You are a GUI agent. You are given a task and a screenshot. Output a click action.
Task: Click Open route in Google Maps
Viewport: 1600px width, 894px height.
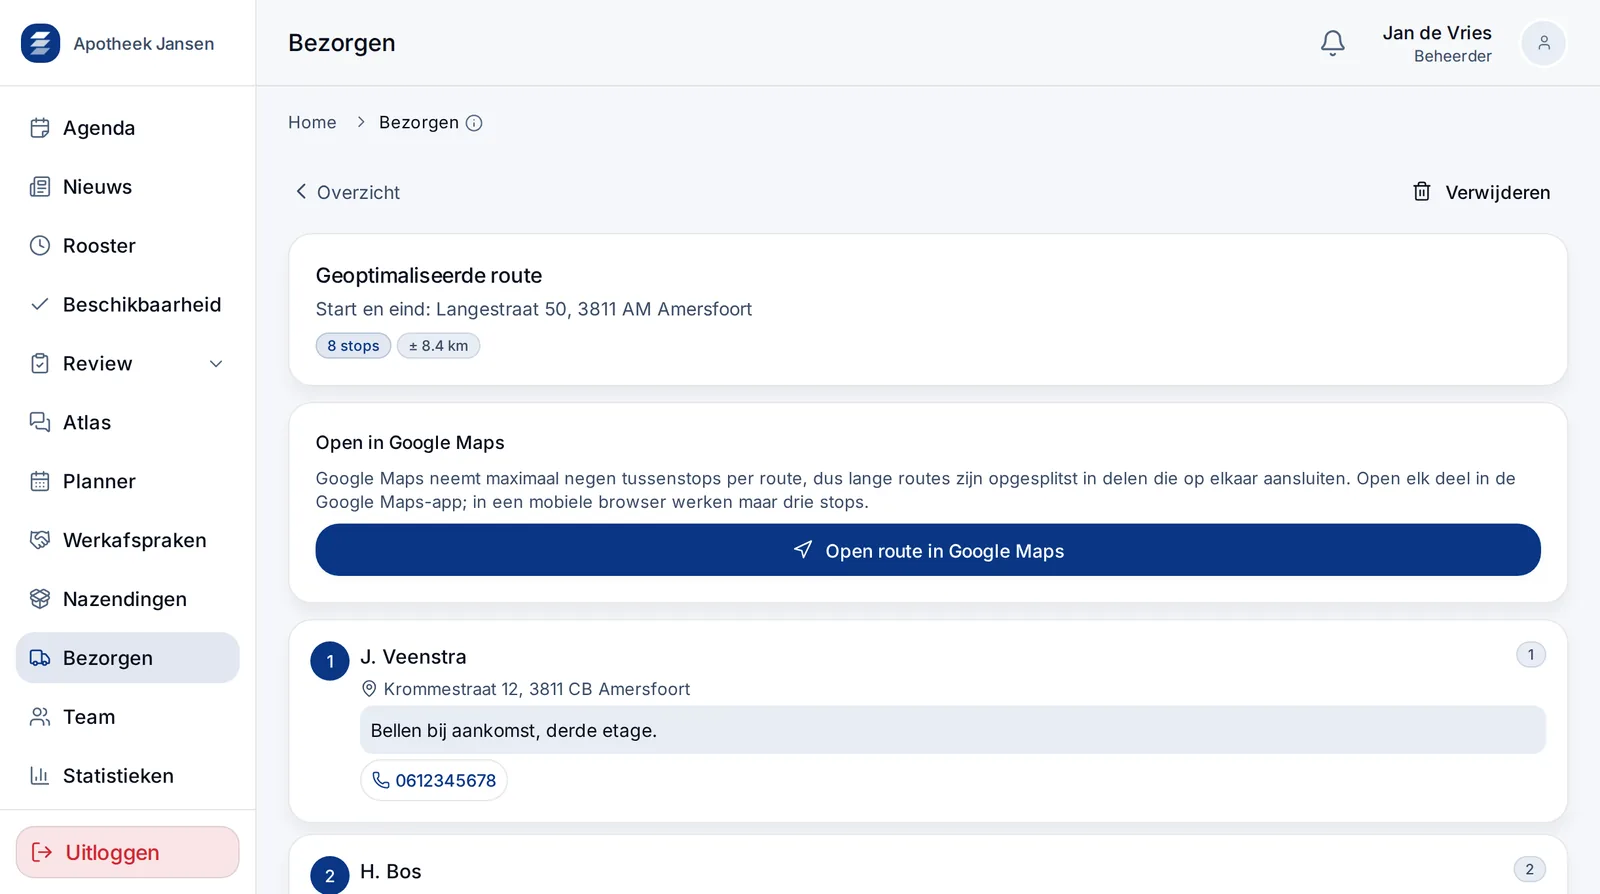[928, 550]
